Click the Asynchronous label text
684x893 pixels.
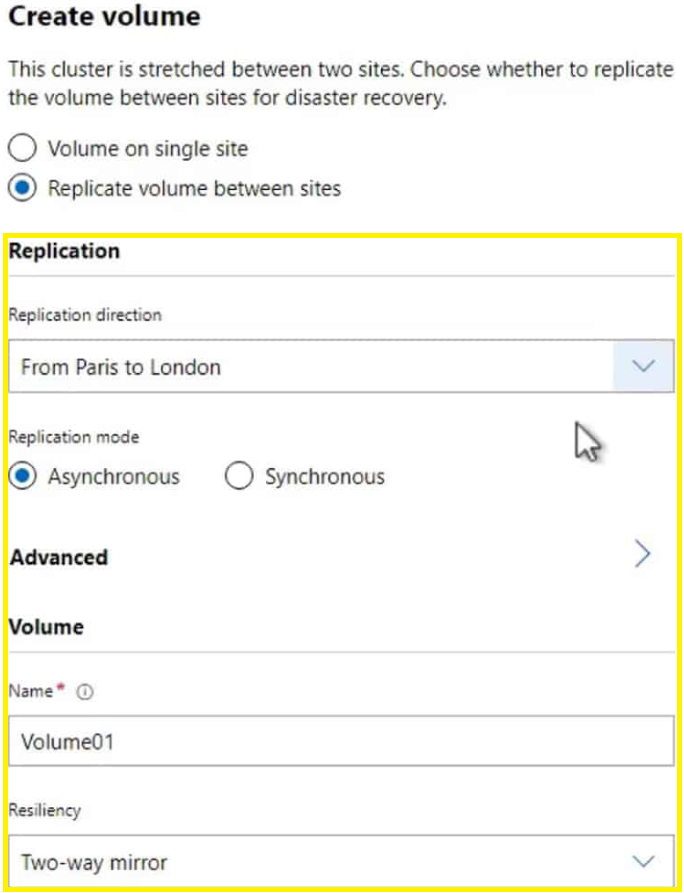(x=114, y=477)
